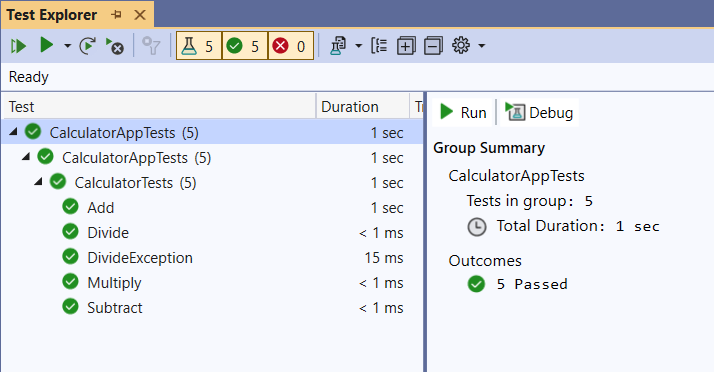Click Debug in the summary pane
This screenshot has height=372, width=714.
point(539,112)
